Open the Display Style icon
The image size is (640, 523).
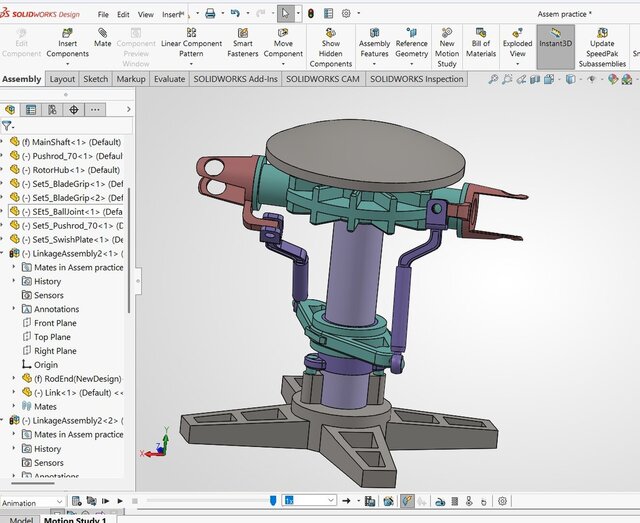[x=570, y=79]
